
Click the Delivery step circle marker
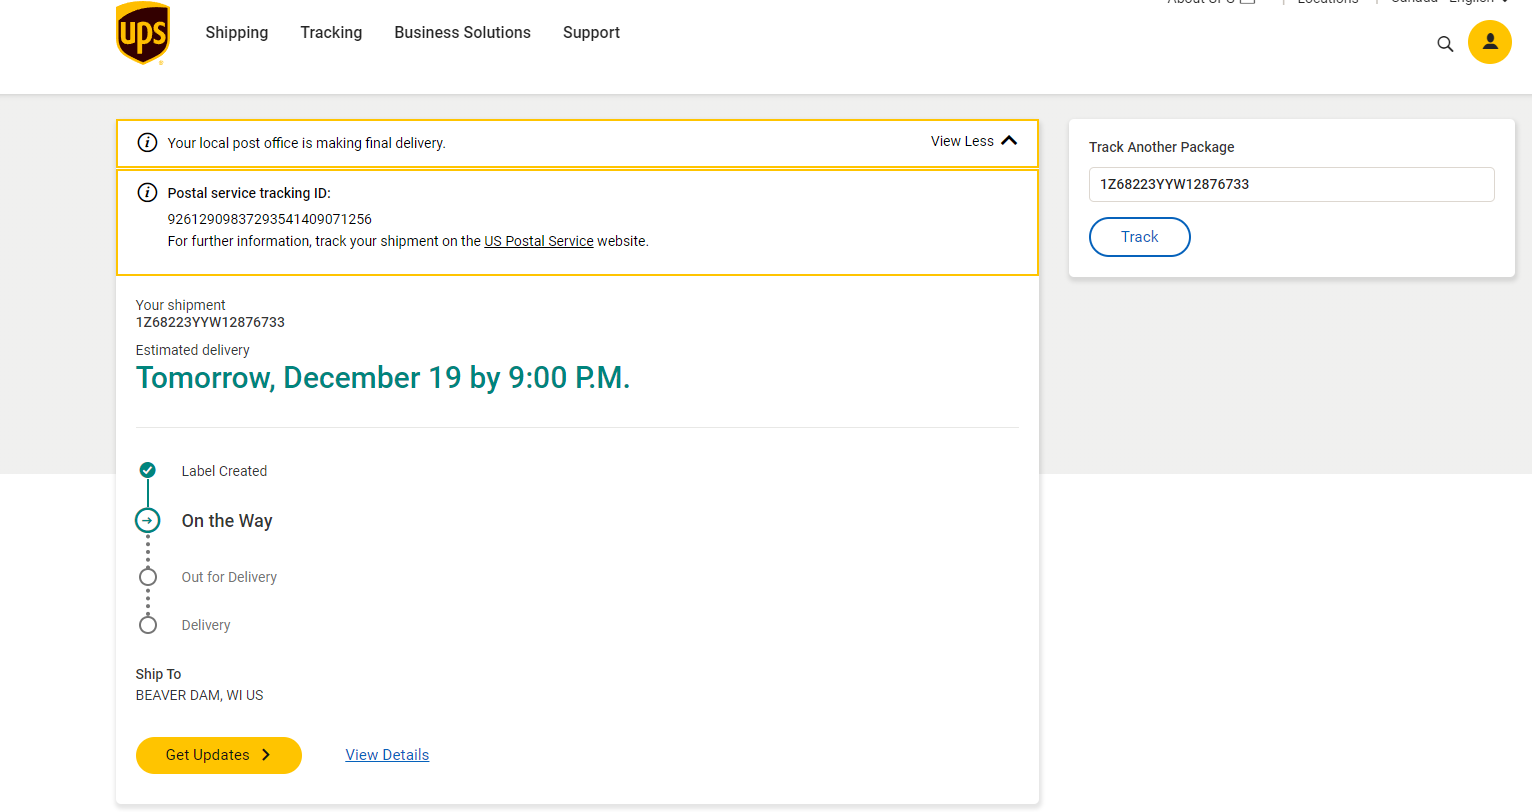148,625
